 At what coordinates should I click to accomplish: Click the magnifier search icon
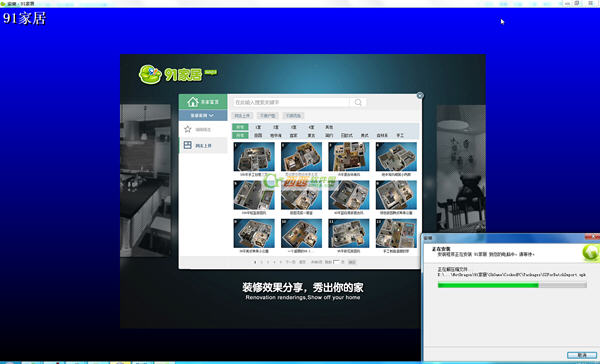pos(358,102)
